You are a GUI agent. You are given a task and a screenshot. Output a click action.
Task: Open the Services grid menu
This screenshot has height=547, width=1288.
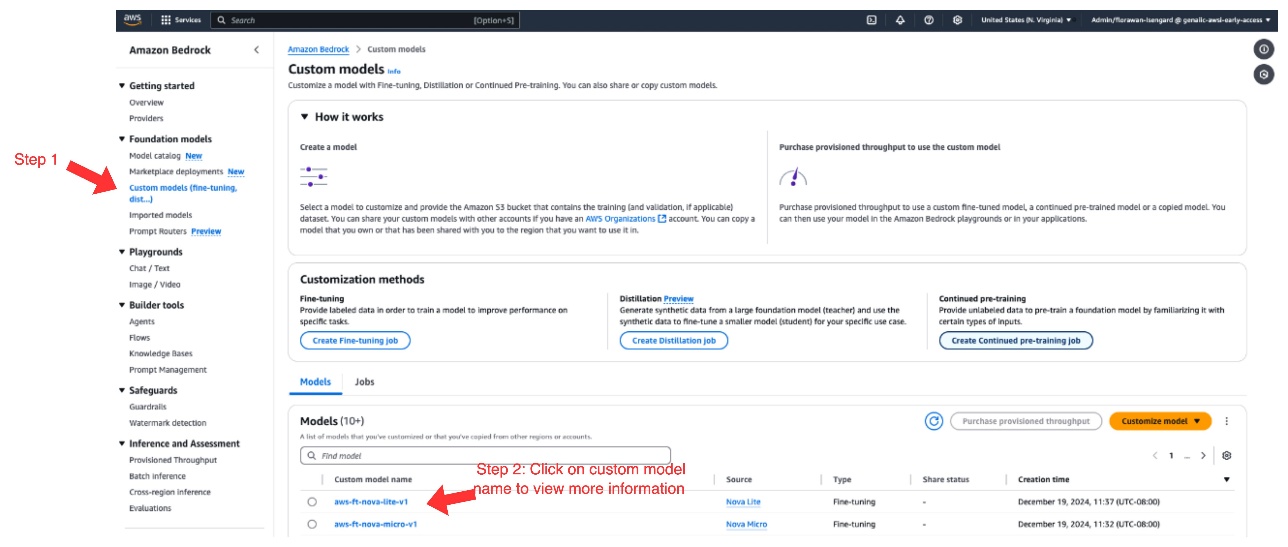click(x=180, y=20)
